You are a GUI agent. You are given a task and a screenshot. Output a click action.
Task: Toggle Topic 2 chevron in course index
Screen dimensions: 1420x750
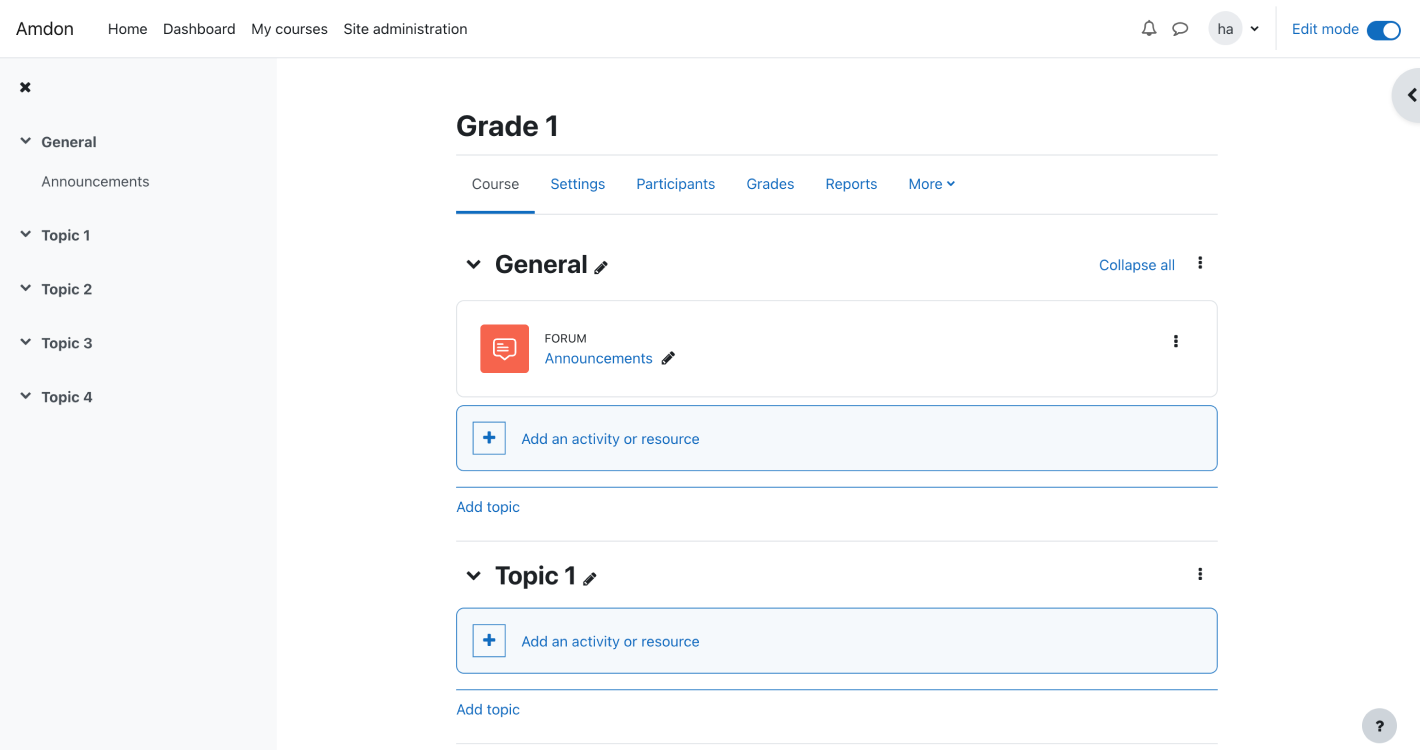click(x=26, y=288)
